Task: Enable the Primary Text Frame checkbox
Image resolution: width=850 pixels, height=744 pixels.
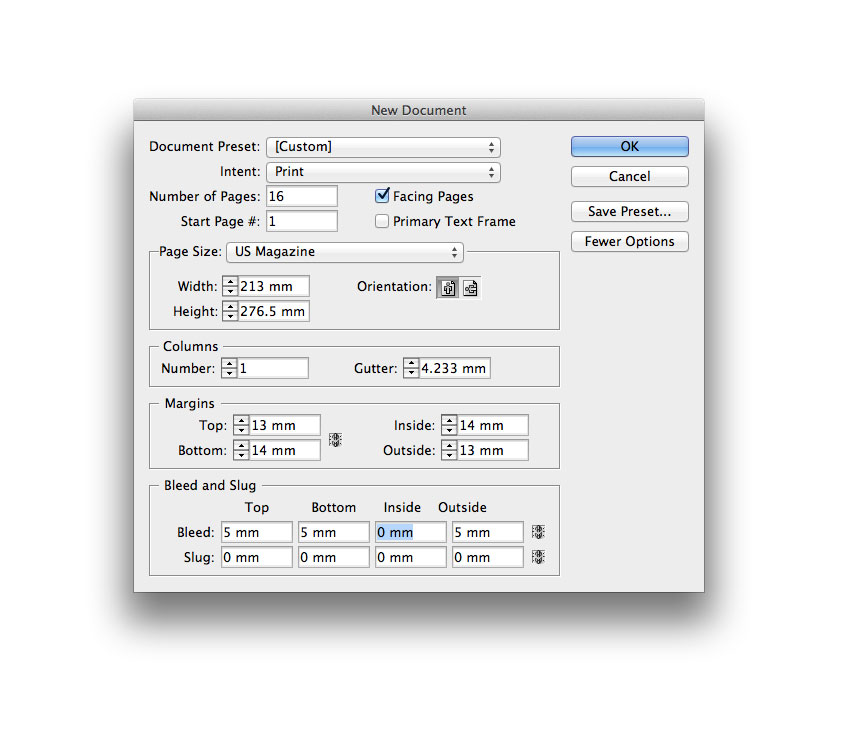Action: point(382,221)
